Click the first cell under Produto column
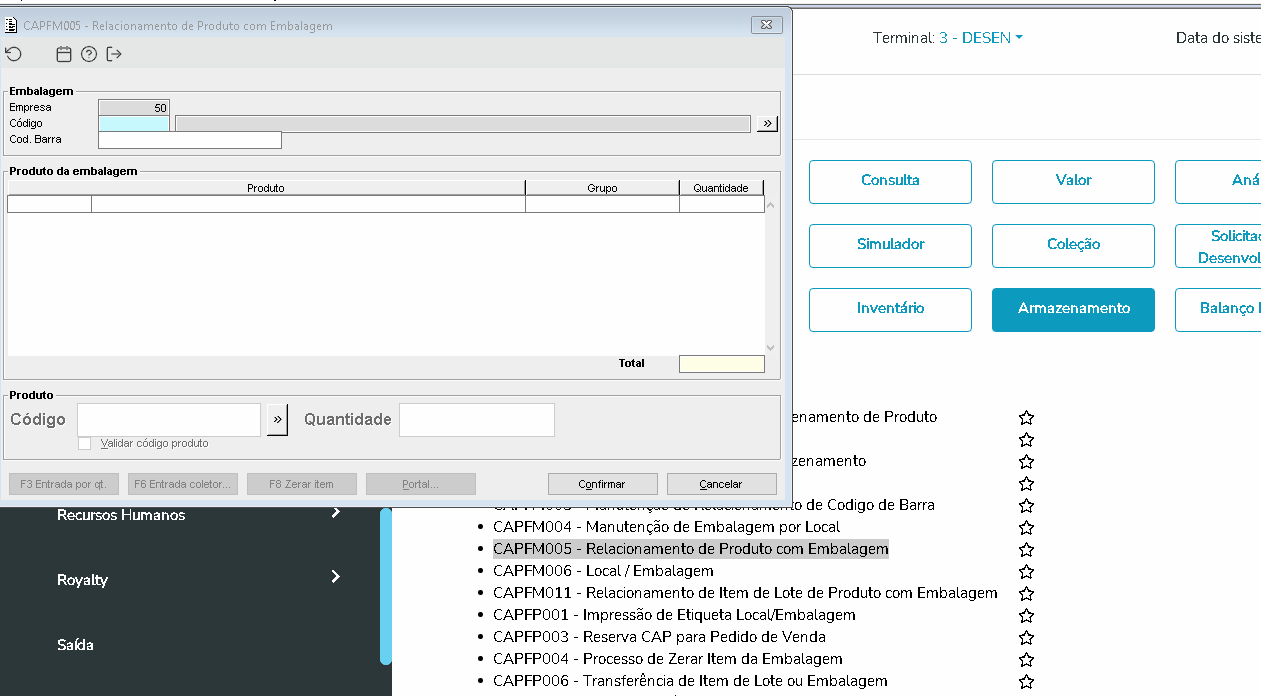Image resolution: width=1261 pixels, height=696 pixels. click(49, 204)
